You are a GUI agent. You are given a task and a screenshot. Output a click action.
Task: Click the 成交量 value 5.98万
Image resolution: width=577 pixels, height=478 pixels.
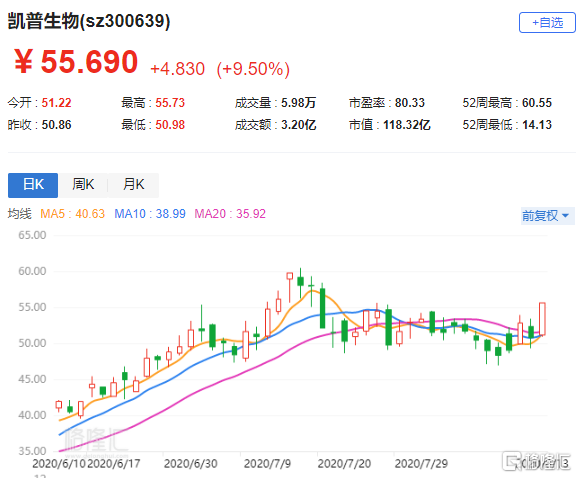tap(298, 103)
